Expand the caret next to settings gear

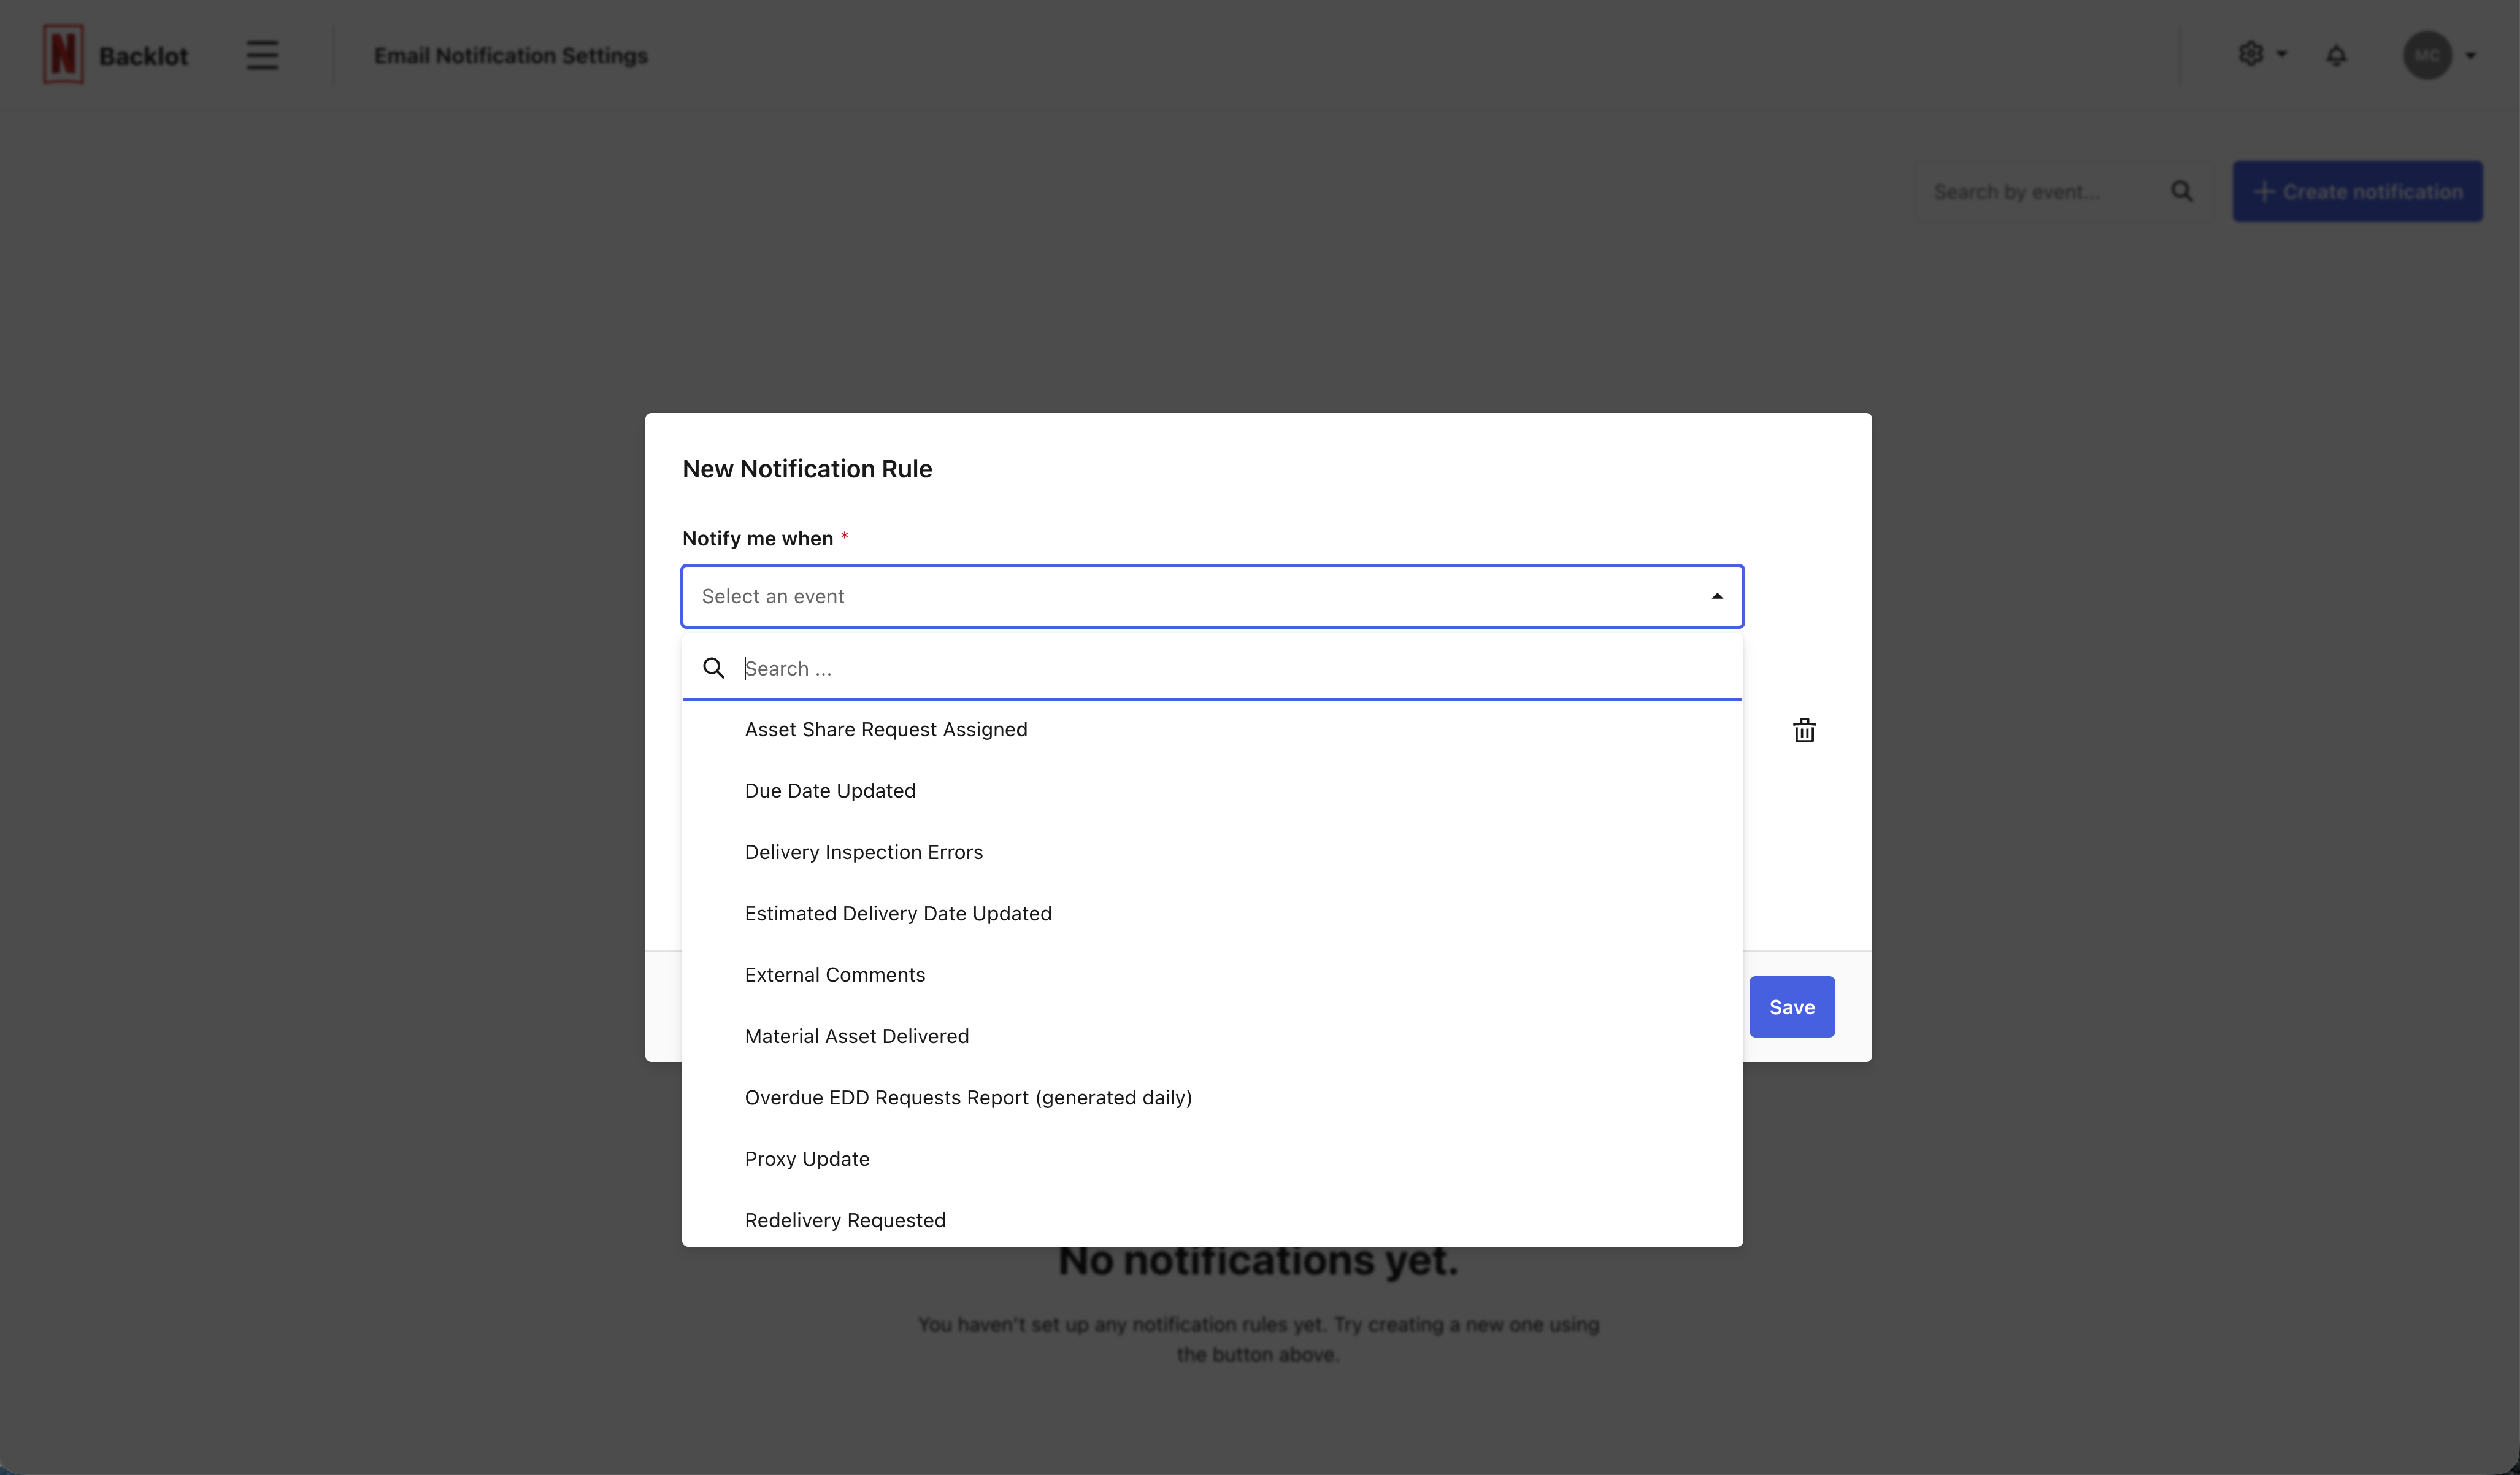click(2282, 54)
